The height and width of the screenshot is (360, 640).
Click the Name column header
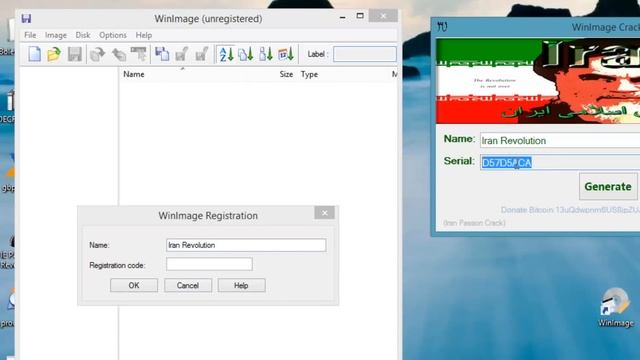134,74
